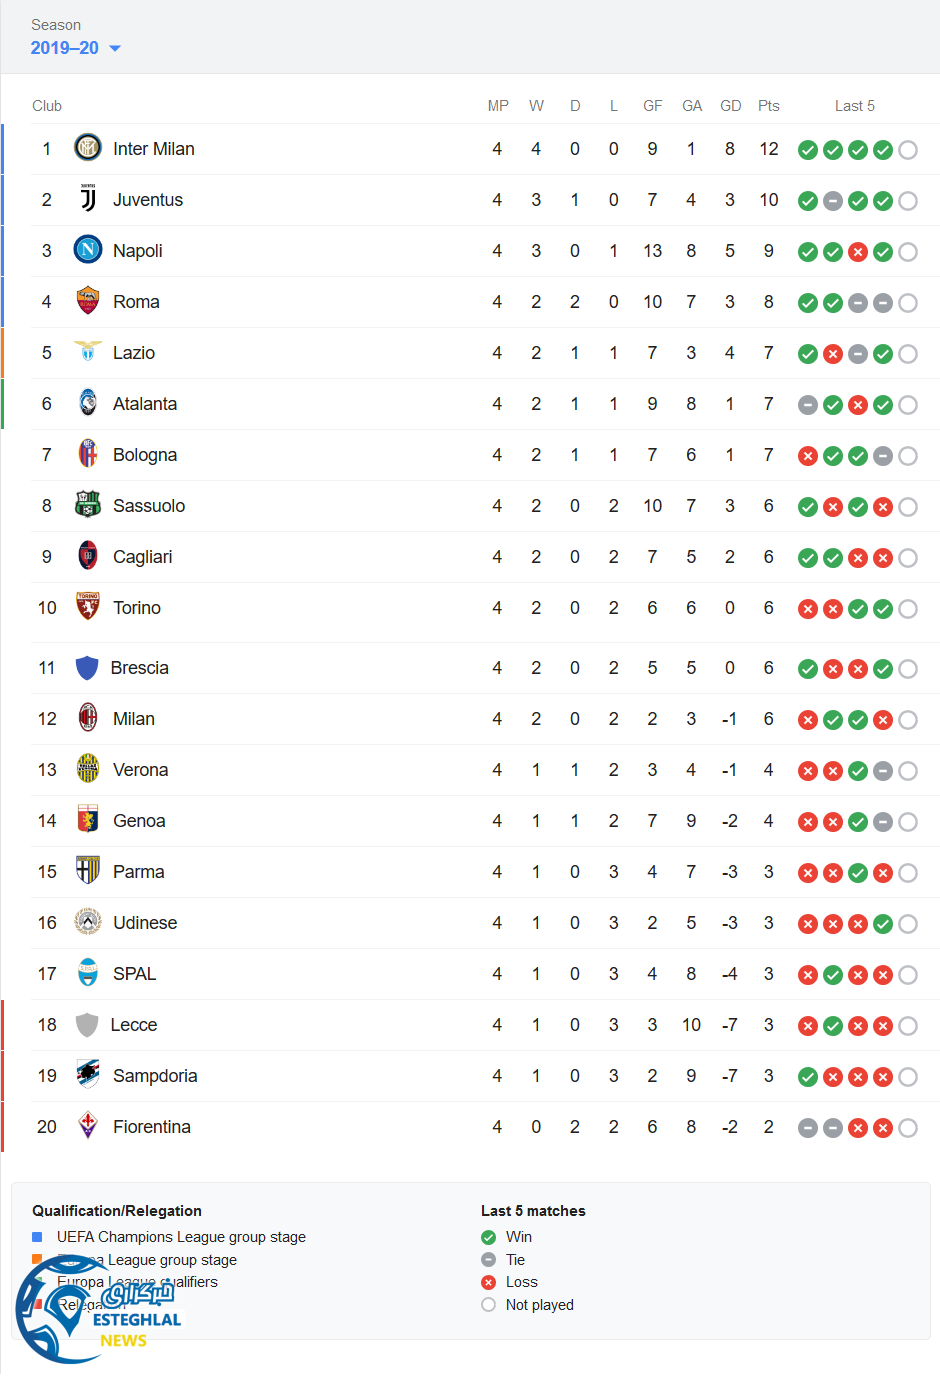The image size is (940, 1391).
Task: Click the Torino club crest
Action: click(x=88, y=607)
